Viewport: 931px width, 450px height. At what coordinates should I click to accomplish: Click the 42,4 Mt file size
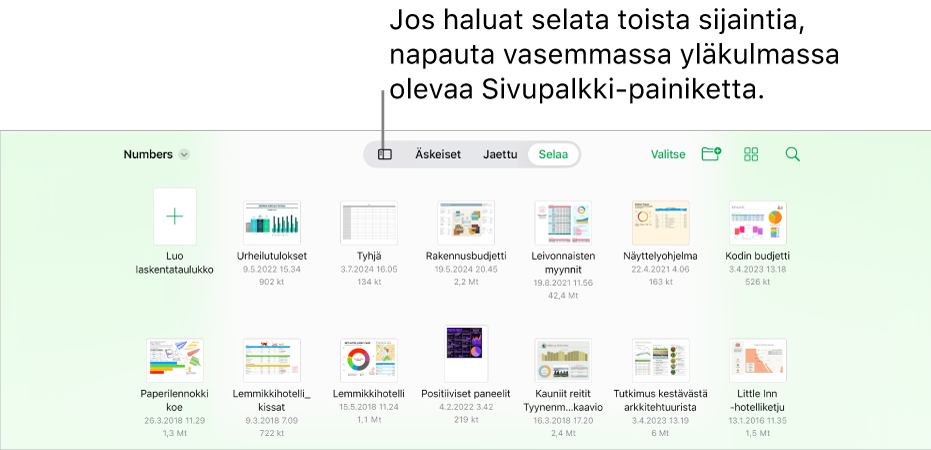(x=563, y=296)
